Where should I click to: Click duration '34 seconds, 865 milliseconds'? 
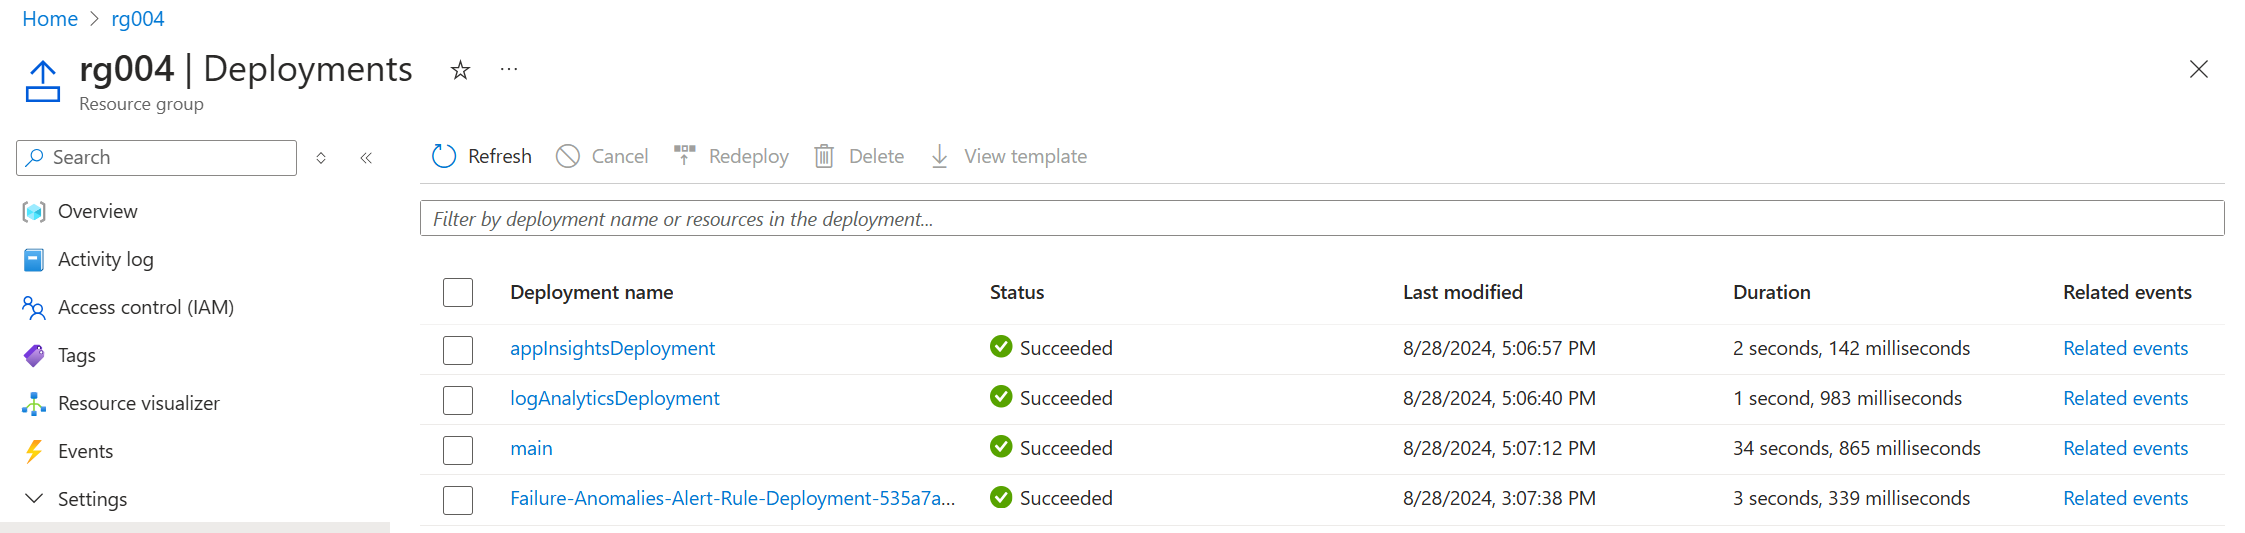[1856, 448]
